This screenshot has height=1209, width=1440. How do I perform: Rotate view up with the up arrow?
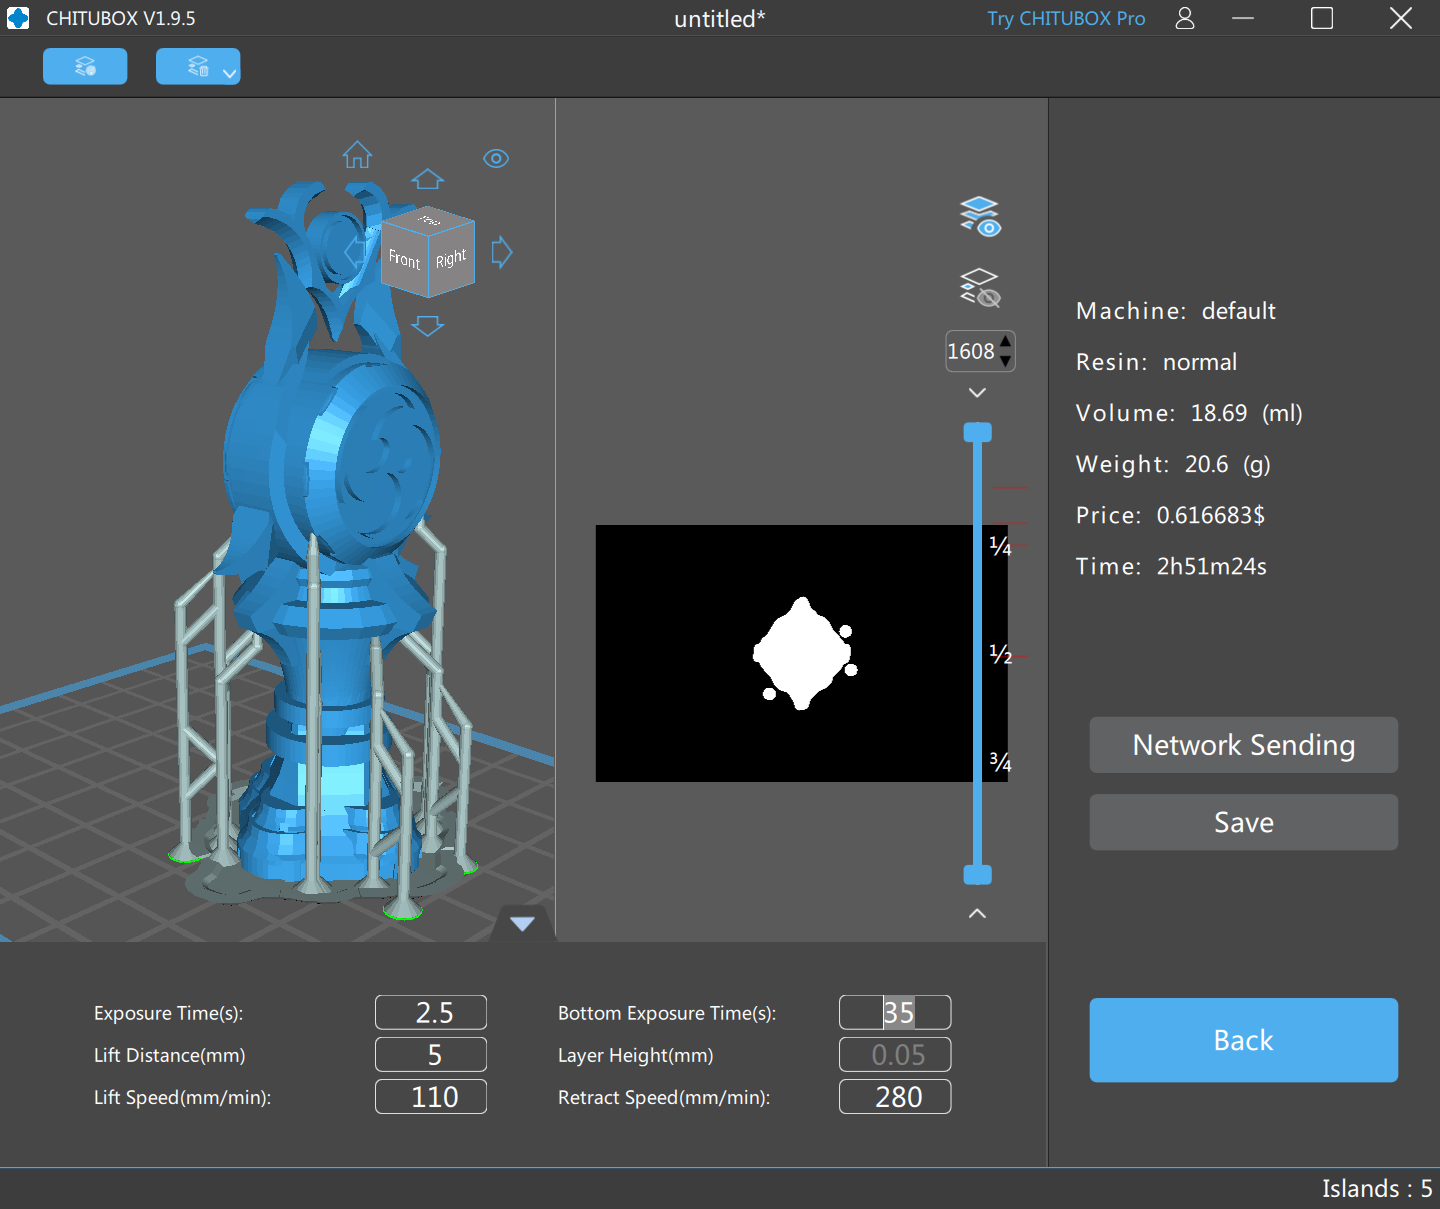tap(427, 179)
